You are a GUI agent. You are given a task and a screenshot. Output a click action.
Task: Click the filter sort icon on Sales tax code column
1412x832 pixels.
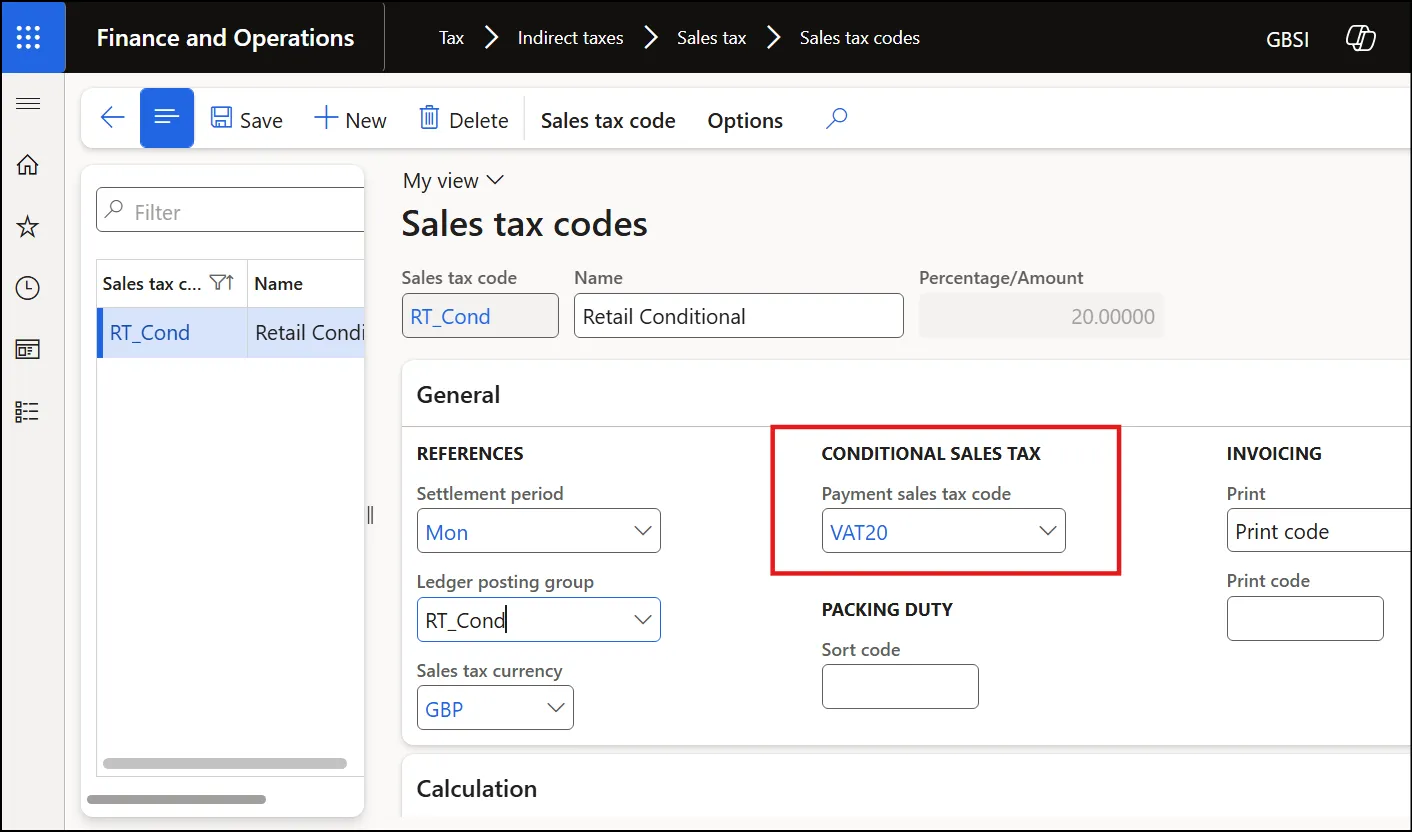(222, 284)
